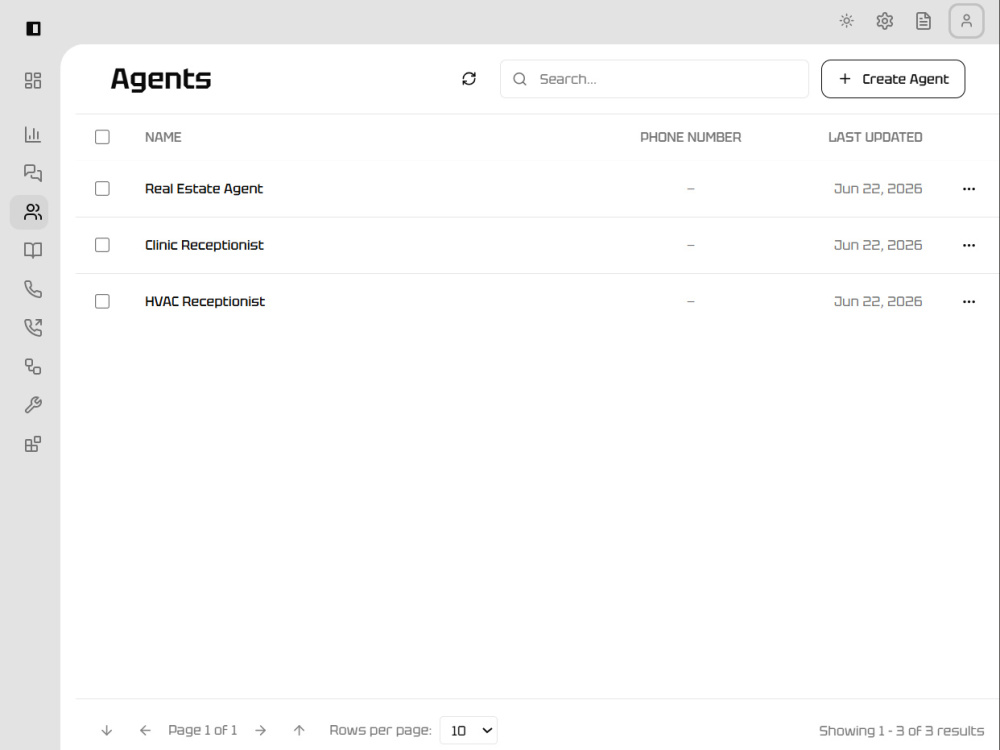Open the dashboard grid icon in sidebar

(33, 80)
